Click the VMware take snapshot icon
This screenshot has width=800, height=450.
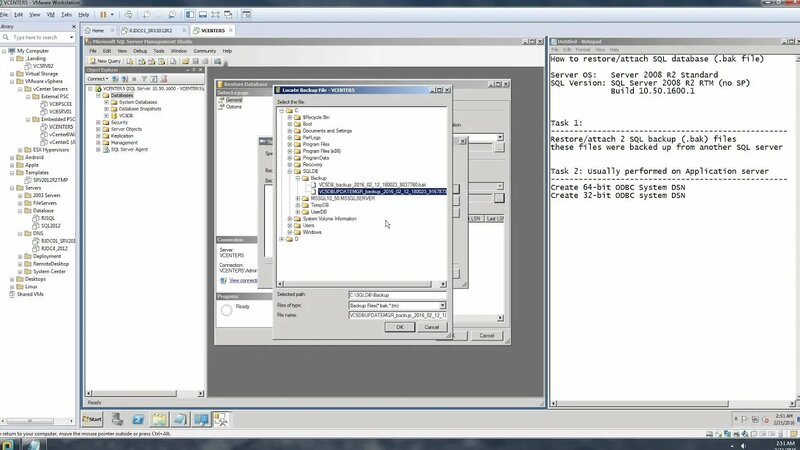[x=146, y=15]
